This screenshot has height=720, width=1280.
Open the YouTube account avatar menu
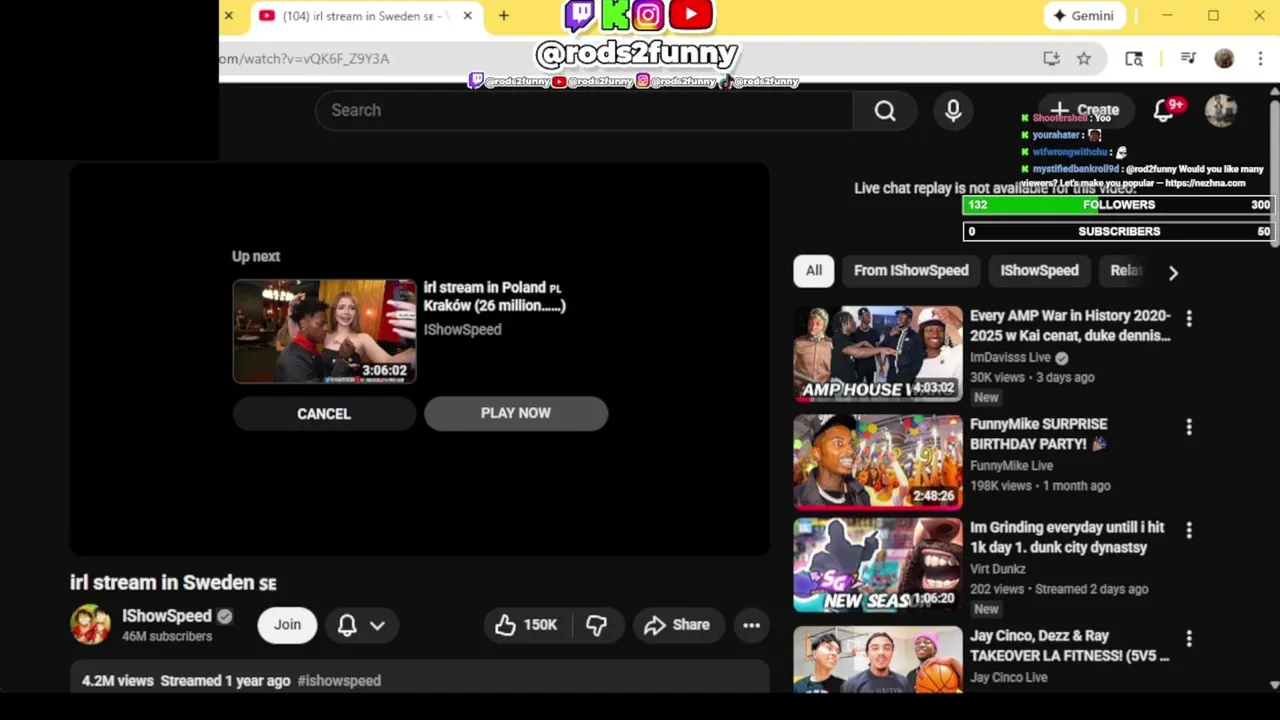coord(1221,110)
